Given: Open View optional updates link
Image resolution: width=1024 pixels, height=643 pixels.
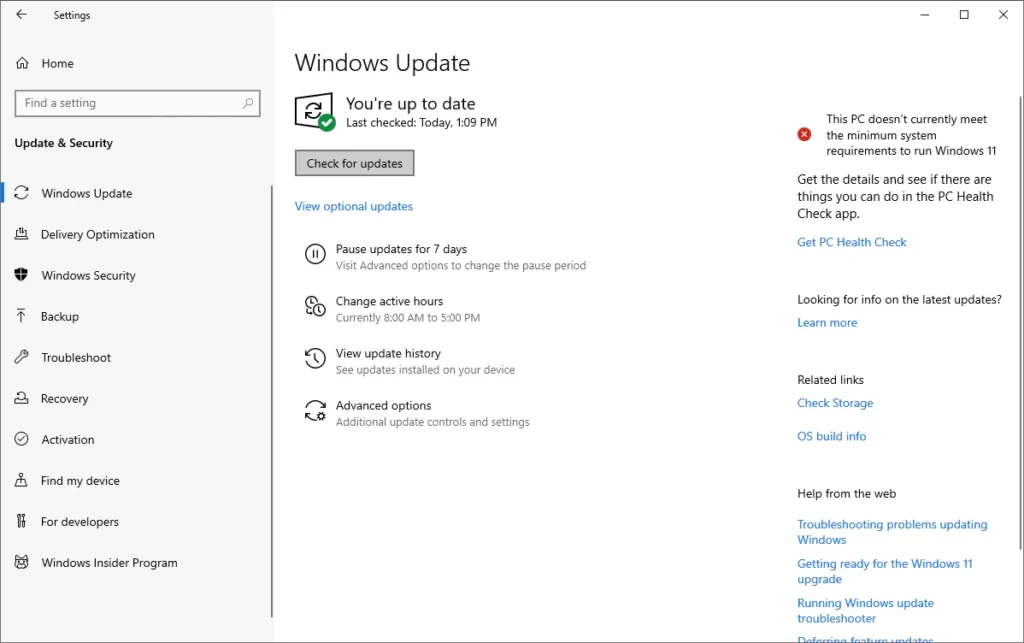Looking at the screenshot, I should (x=353, y=206).
